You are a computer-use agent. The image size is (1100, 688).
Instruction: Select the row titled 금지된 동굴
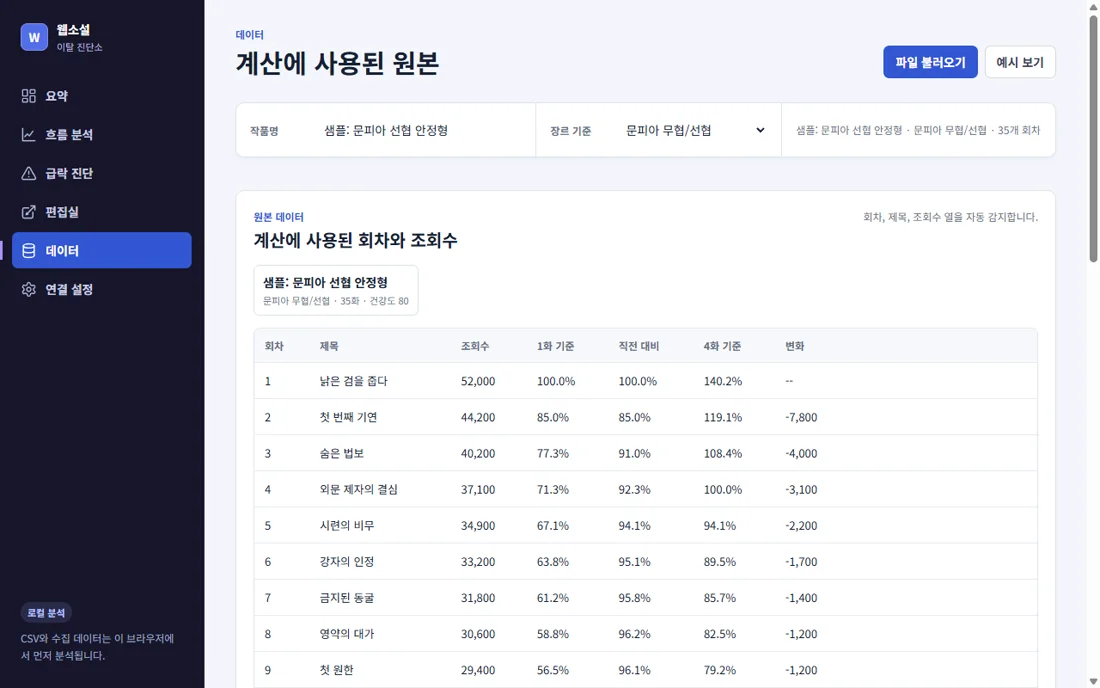[x=645, y=598]
